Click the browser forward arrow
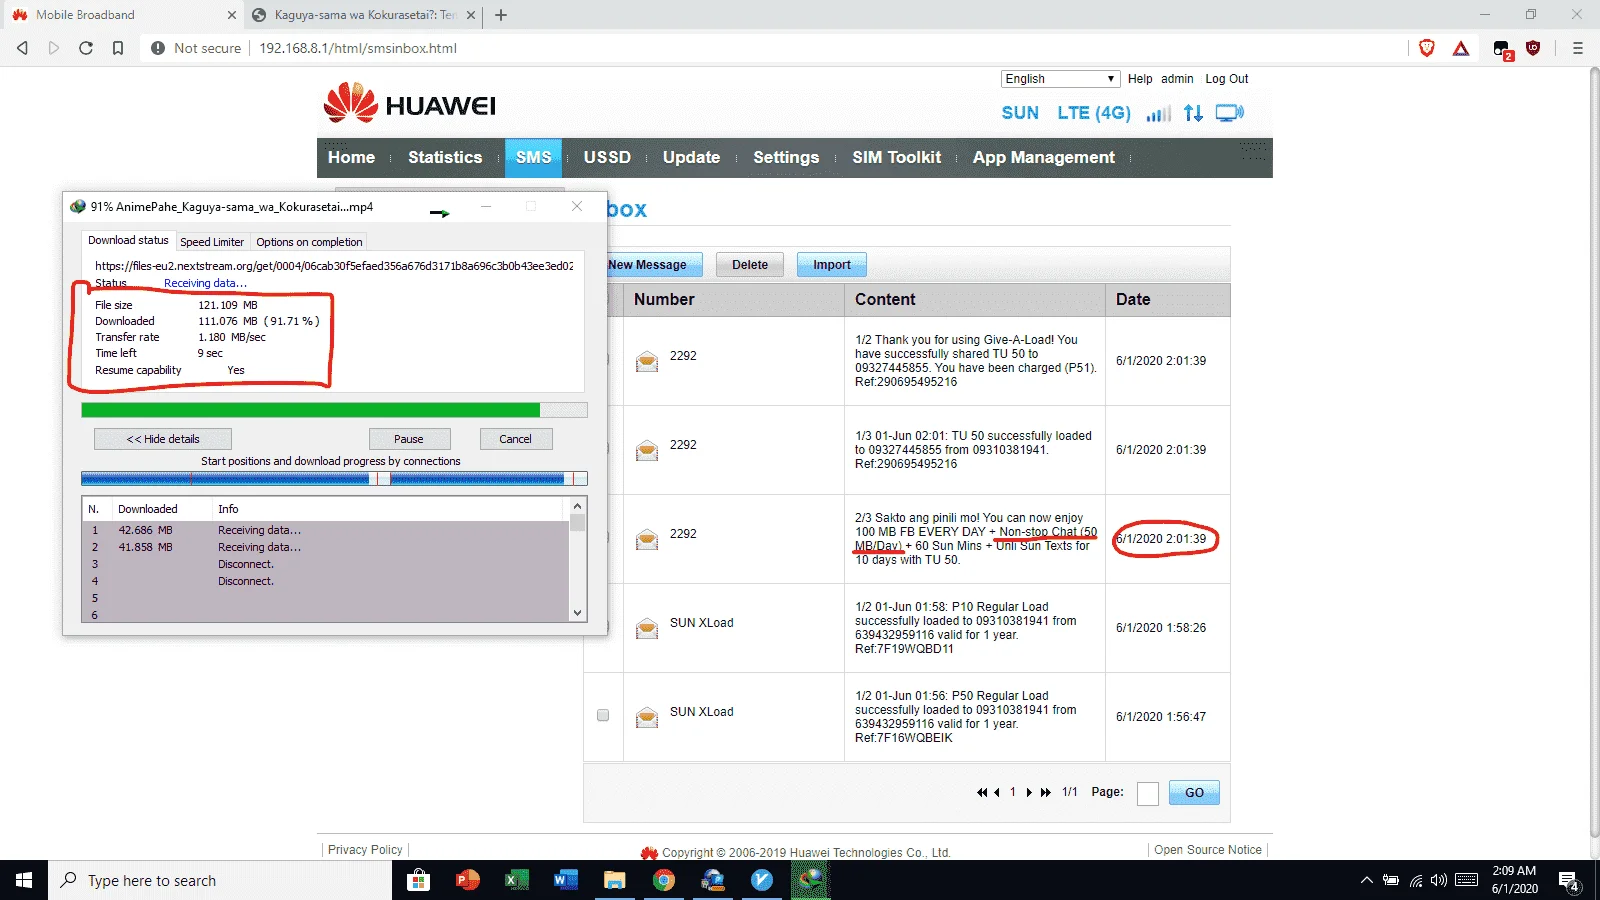This screenshot has height=900, width=1600. (x=54, y=48)
